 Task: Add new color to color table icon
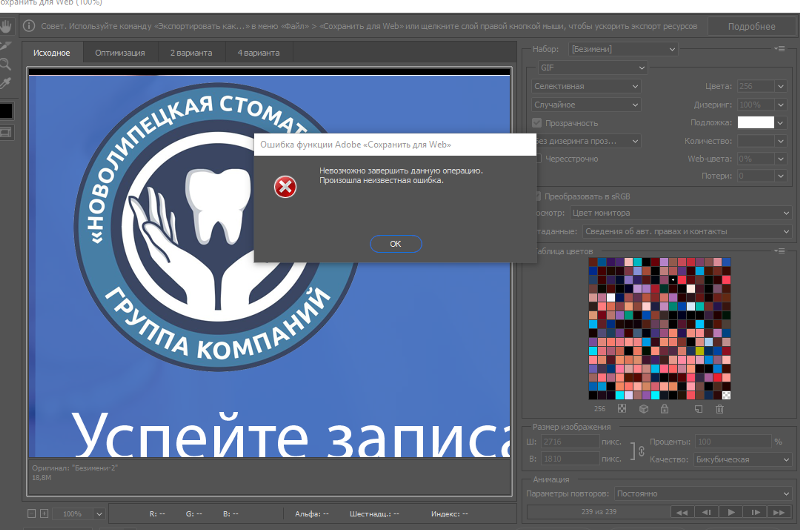click(x=698, y=409)
